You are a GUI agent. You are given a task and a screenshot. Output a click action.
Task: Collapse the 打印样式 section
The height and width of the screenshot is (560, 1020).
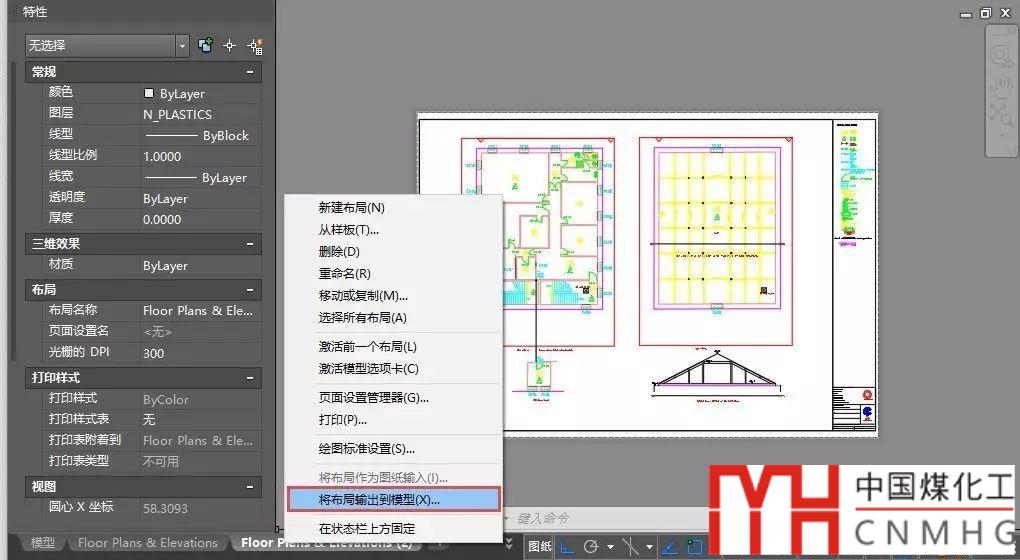click(x=249, y=378)
